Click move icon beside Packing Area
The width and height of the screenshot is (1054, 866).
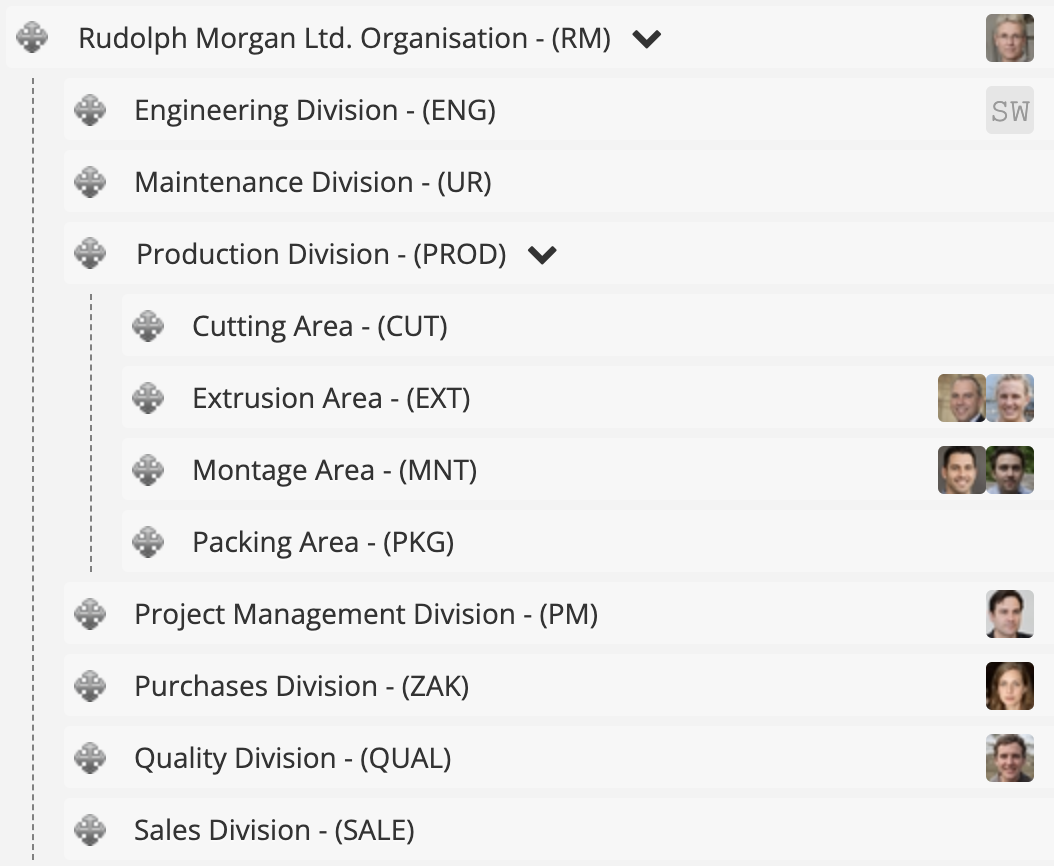(x=148, y=542)
